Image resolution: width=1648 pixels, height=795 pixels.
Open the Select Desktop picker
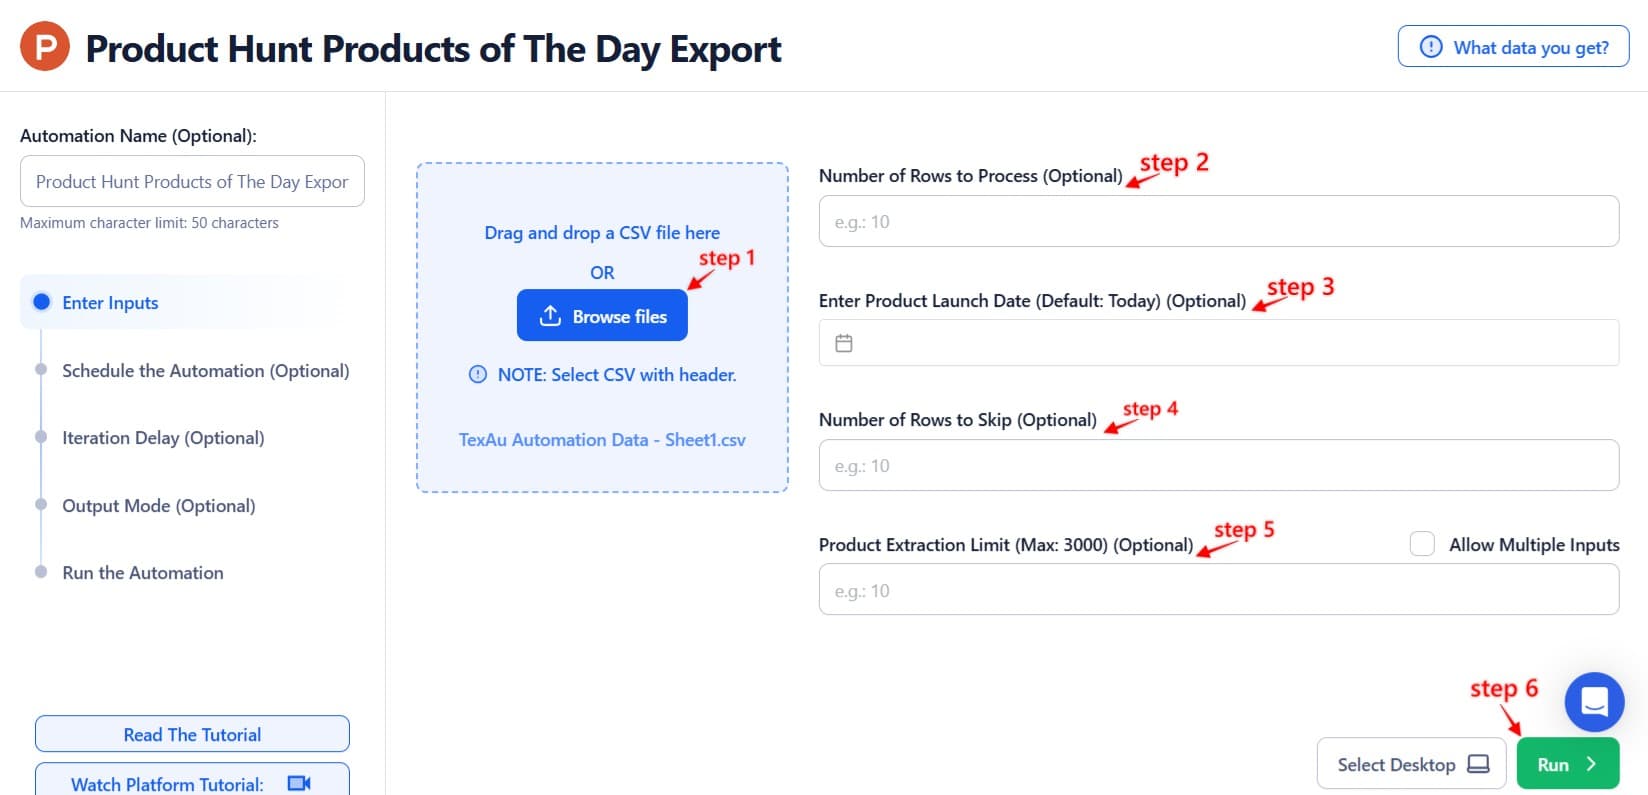tap(1410, 764)
